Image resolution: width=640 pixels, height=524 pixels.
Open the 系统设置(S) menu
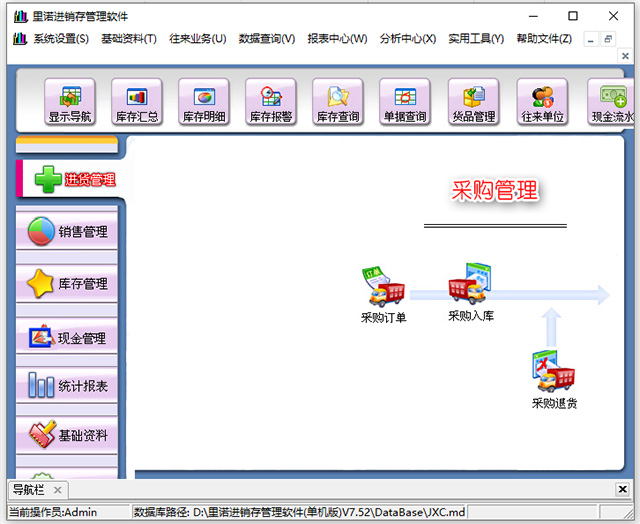pyautogui.click(x=61, y=39)
